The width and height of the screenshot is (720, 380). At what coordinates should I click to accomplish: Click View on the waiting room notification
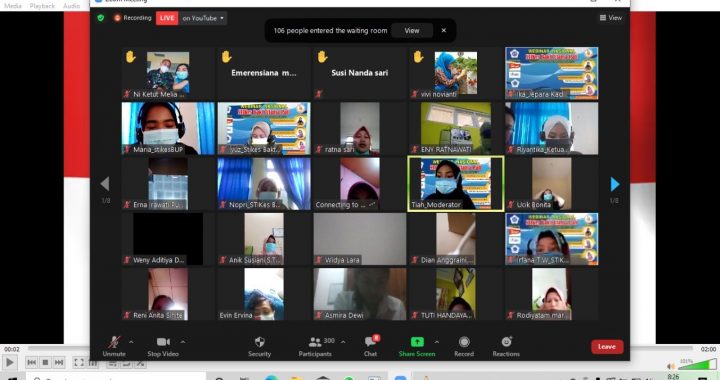click(412, 31)
